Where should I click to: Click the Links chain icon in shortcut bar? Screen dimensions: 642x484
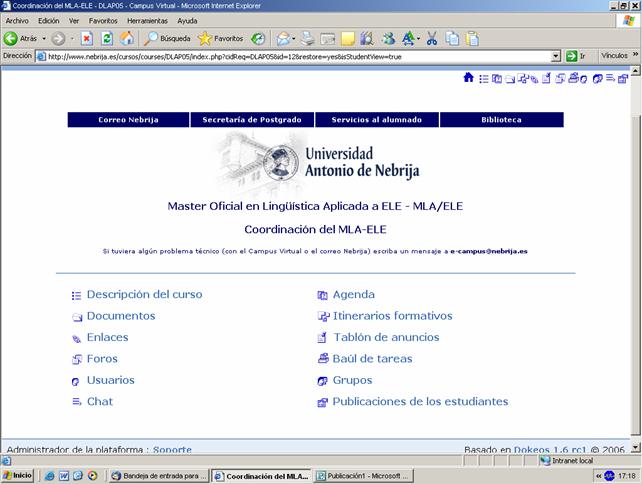pos(534,80)
